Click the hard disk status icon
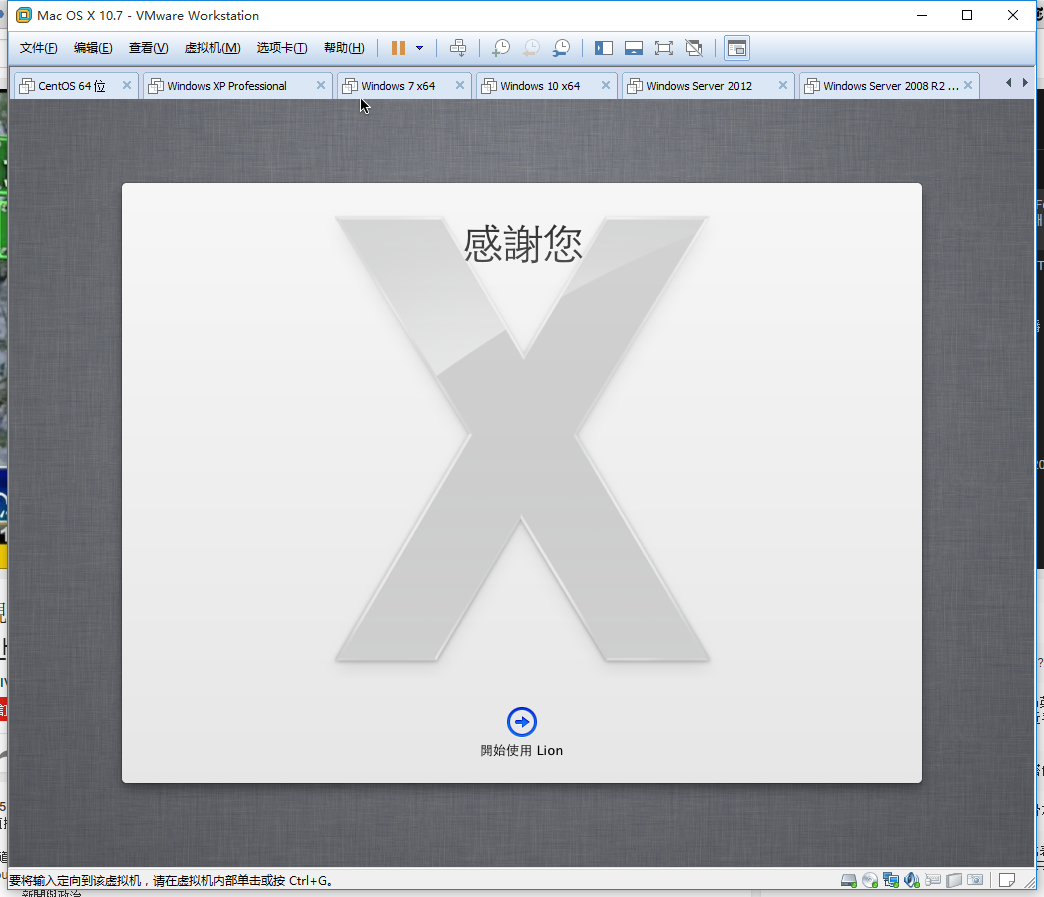Image resolution: width=1044 pixels, height=897 pixels. 849,880
